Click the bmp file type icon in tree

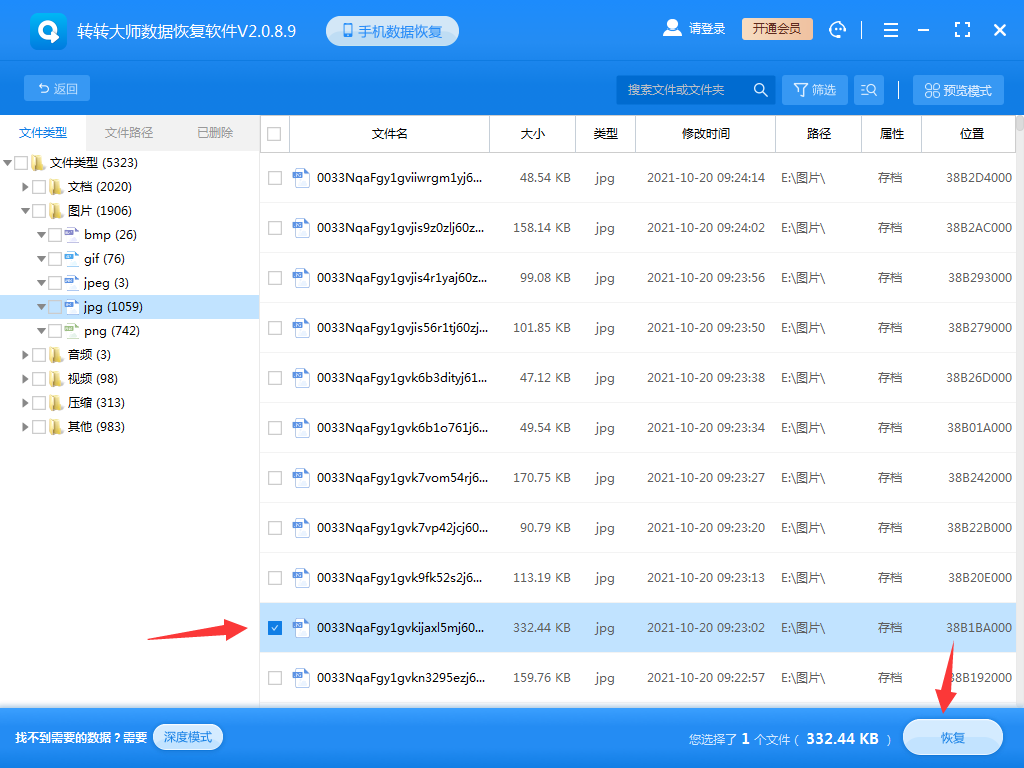[x=72, y=234]
